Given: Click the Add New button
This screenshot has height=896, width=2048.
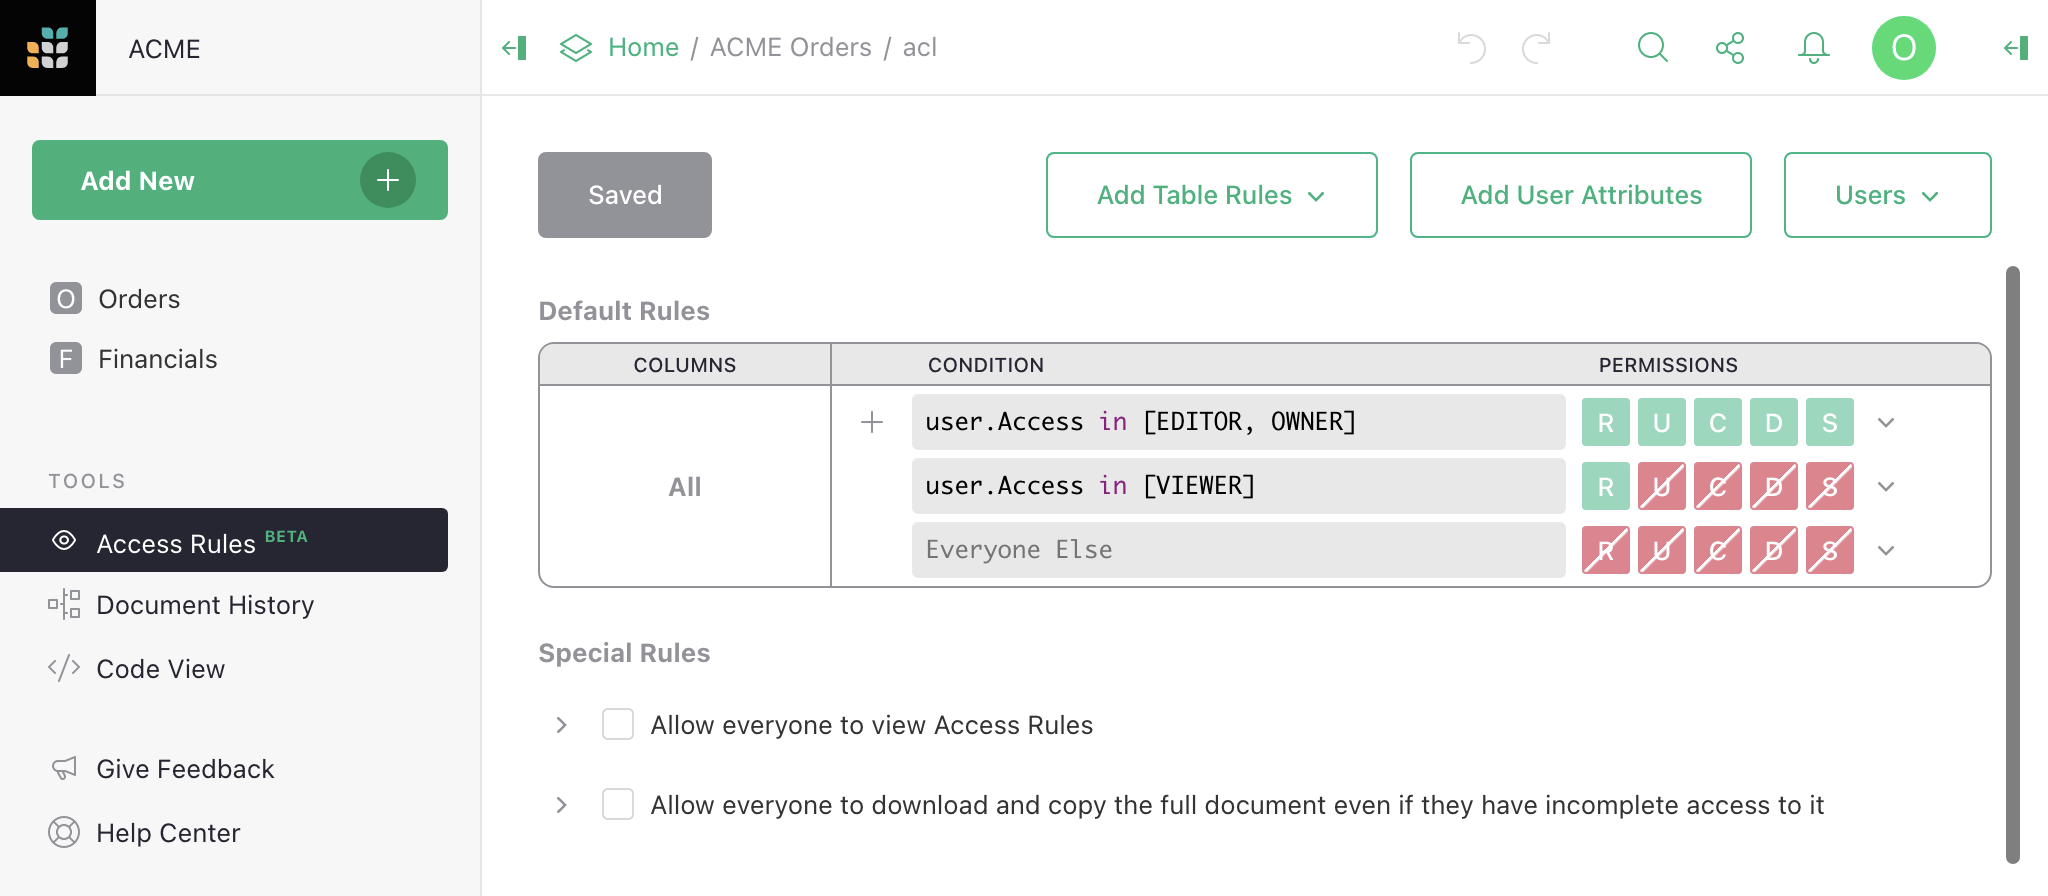Looking at the screenshot, I should coord(240,180).
